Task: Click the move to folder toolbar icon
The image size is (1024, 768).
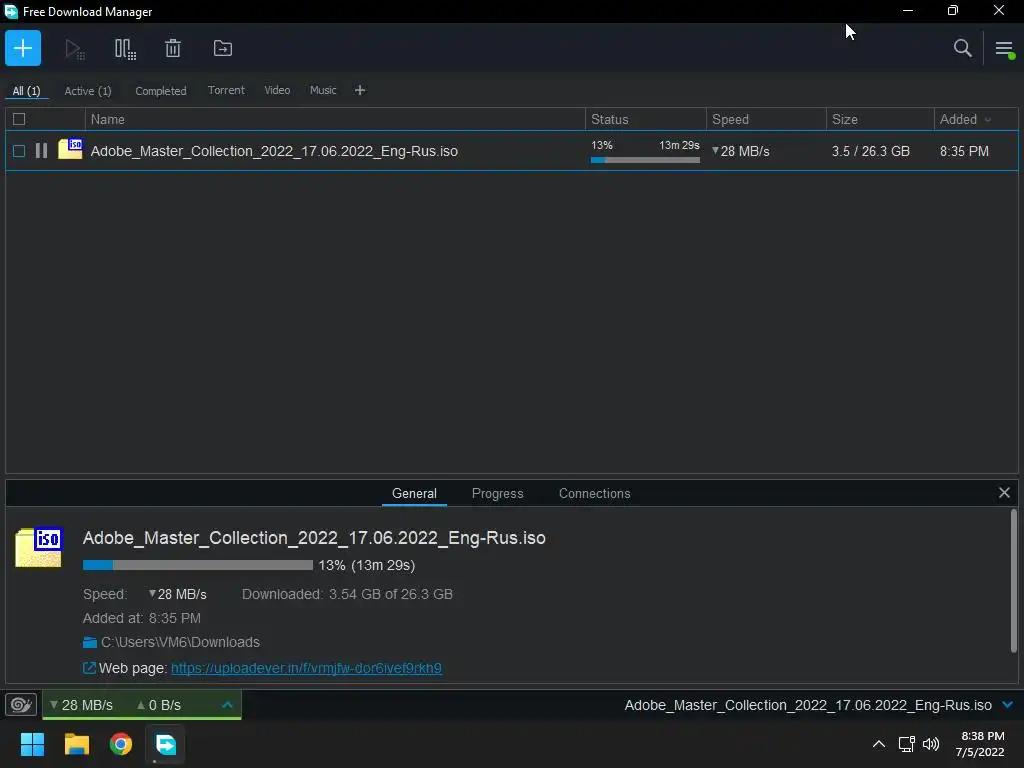Action: coord(223,48)
